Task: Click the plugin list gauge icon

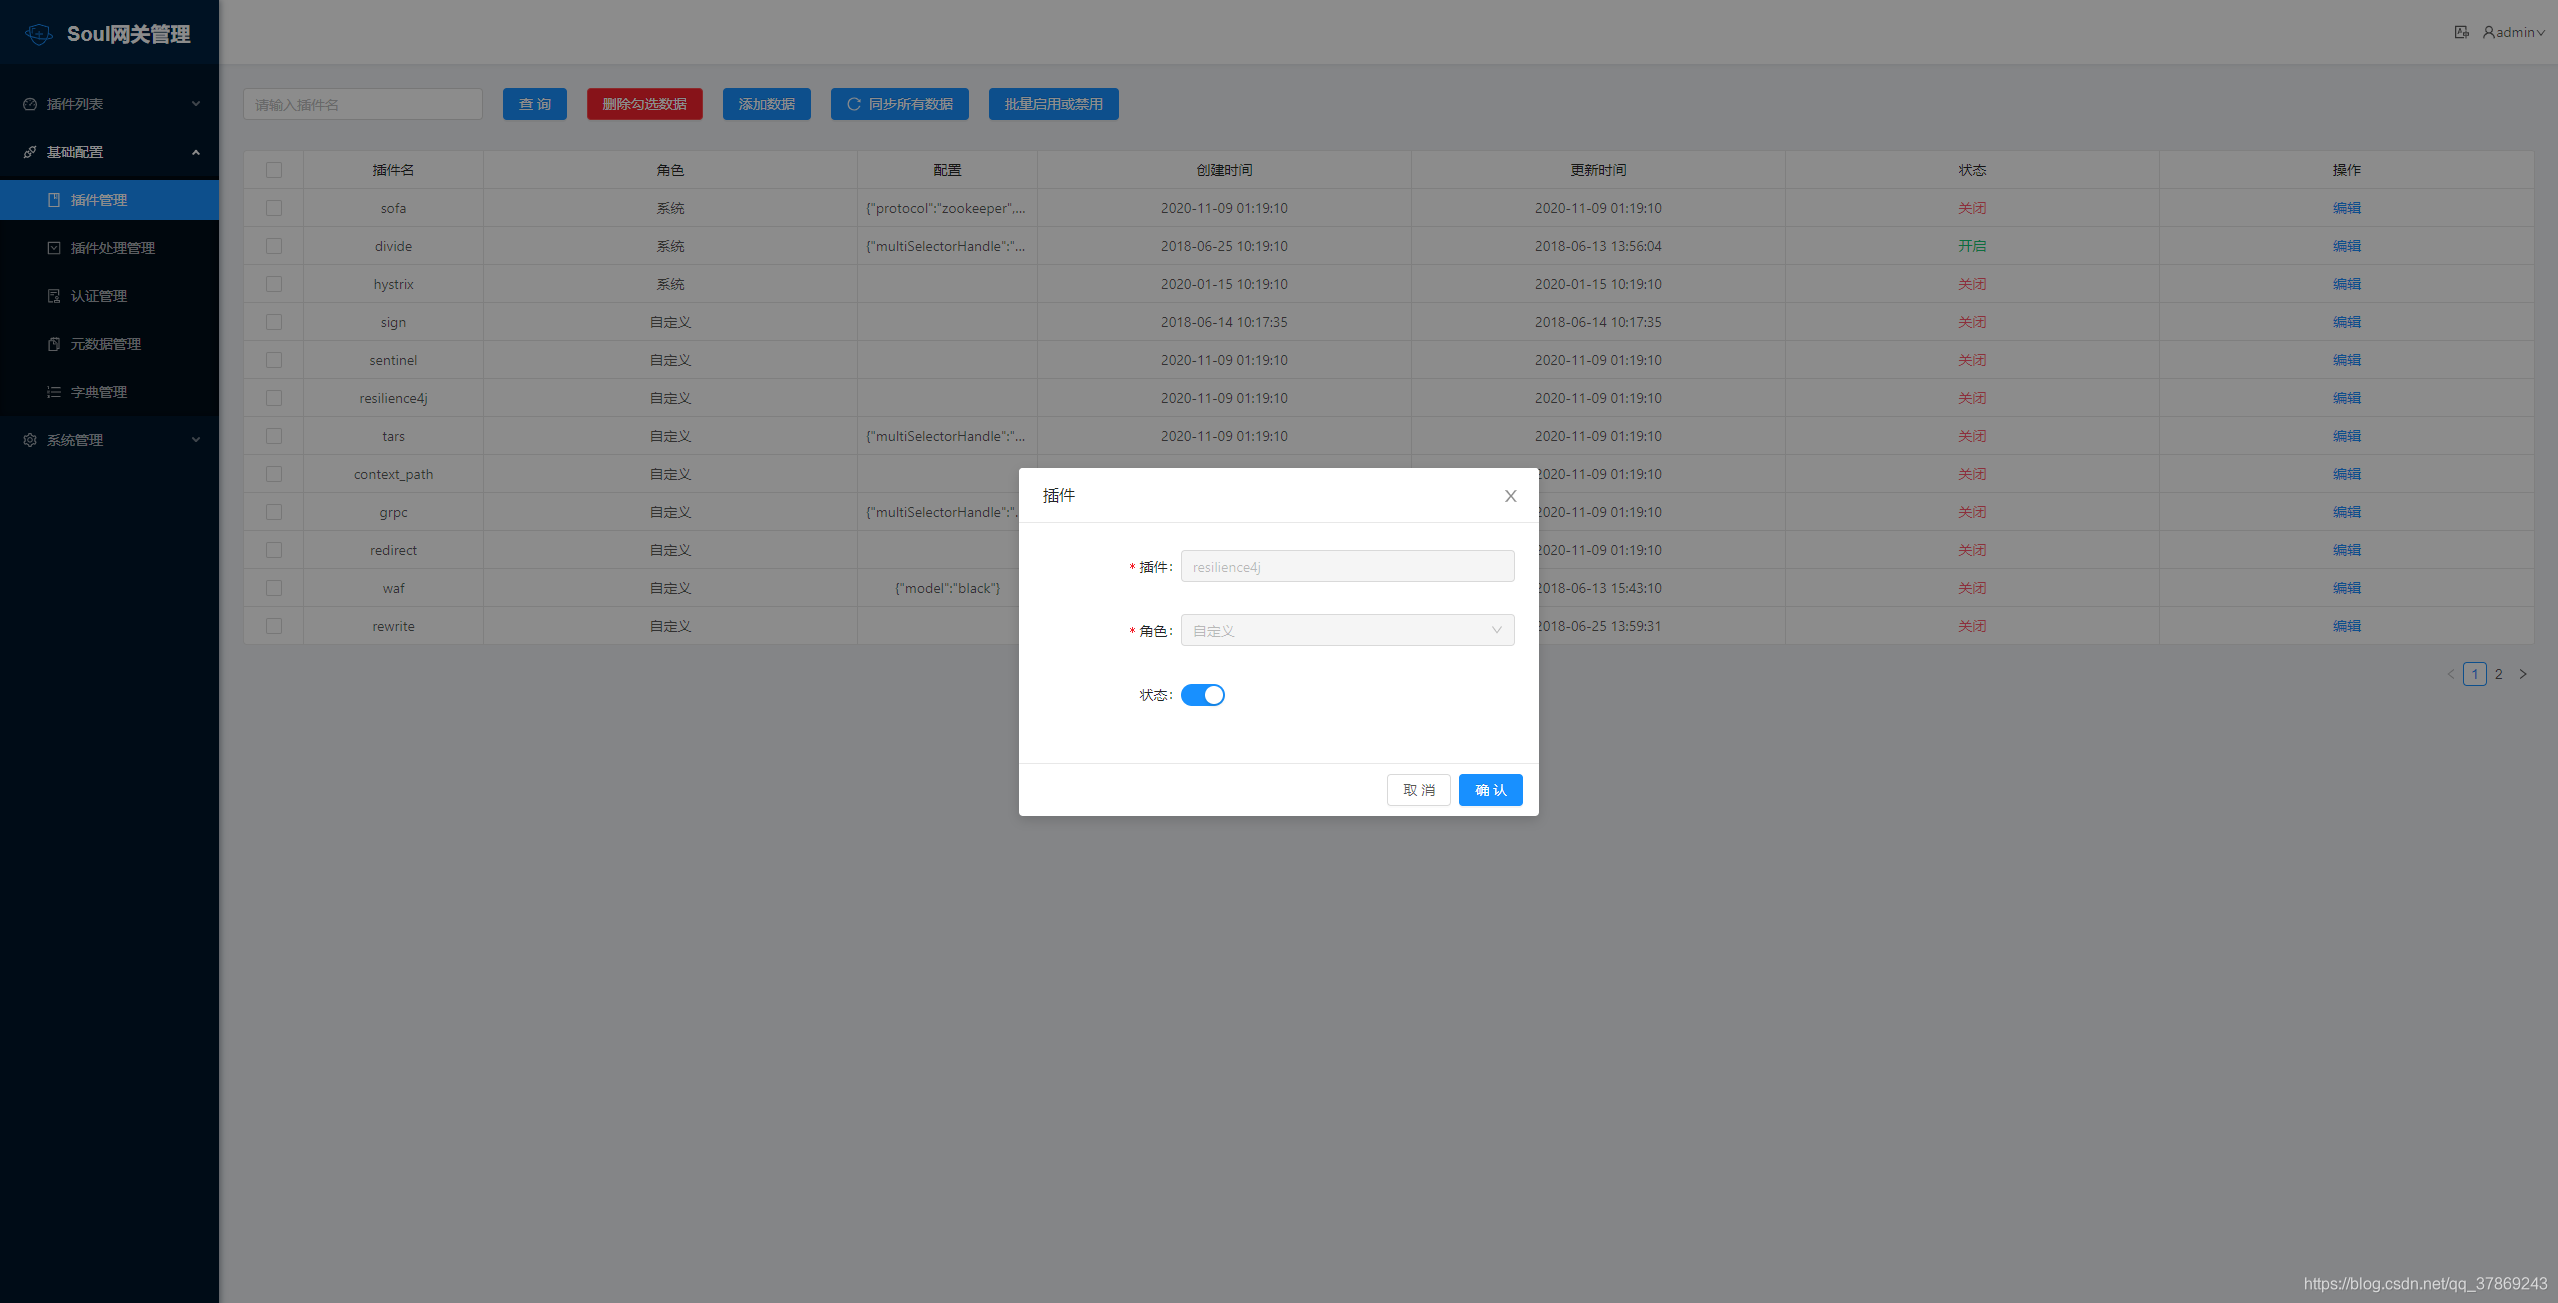Action: tap(30, 104)
